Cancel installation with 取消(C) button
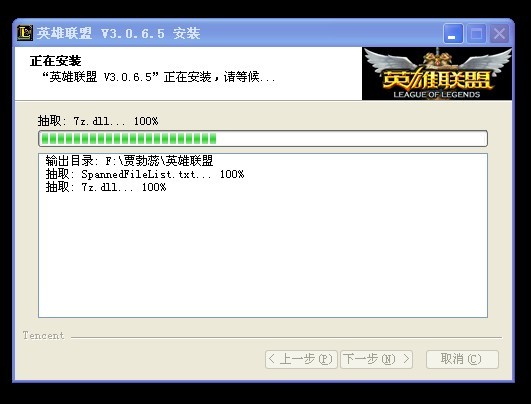Image resolution: width=531 pixels, height=404 pixels. pos(462,359)
